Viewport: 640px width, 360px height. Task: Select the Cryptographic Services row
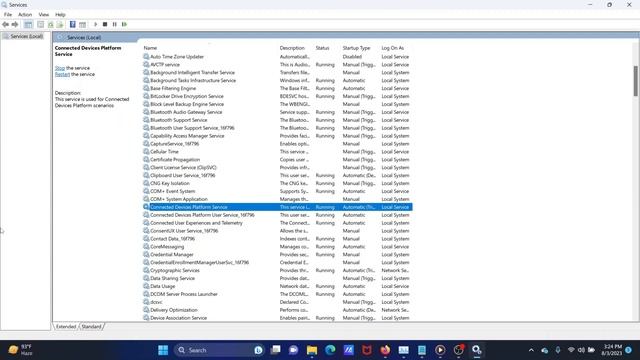pyautogui.click(x=278, y=271)
